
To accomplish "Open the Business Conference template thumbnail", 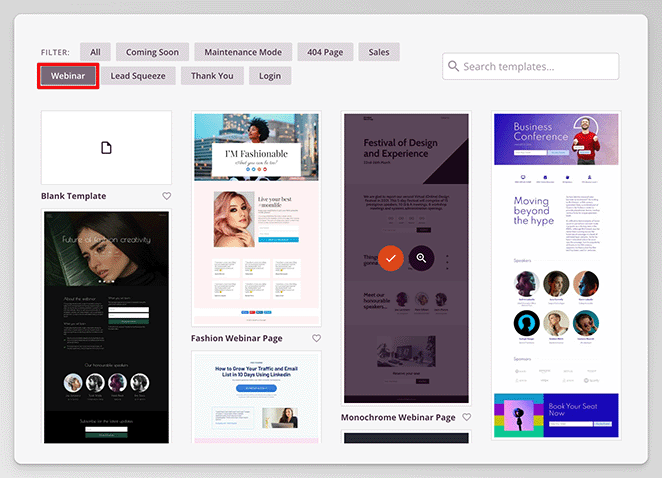I will tap(556, 250).
